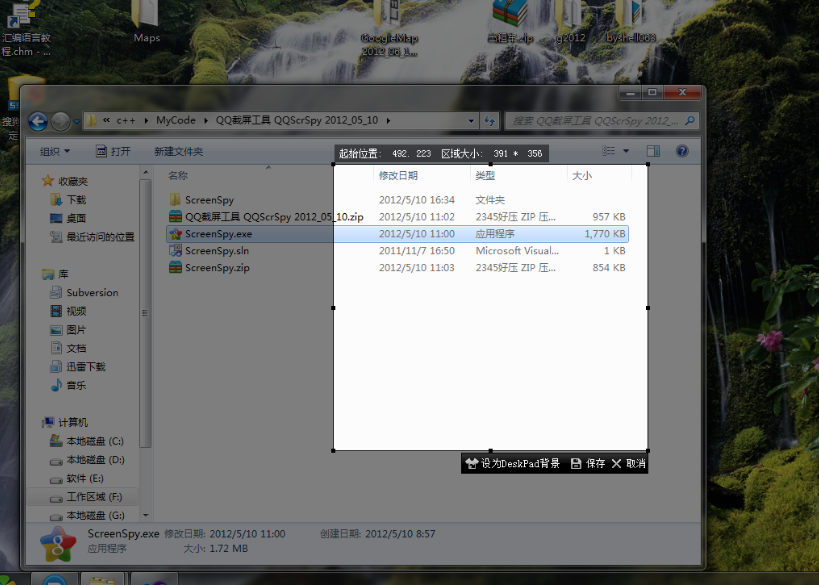Open Explorer help icon

[x=682, y=151]
